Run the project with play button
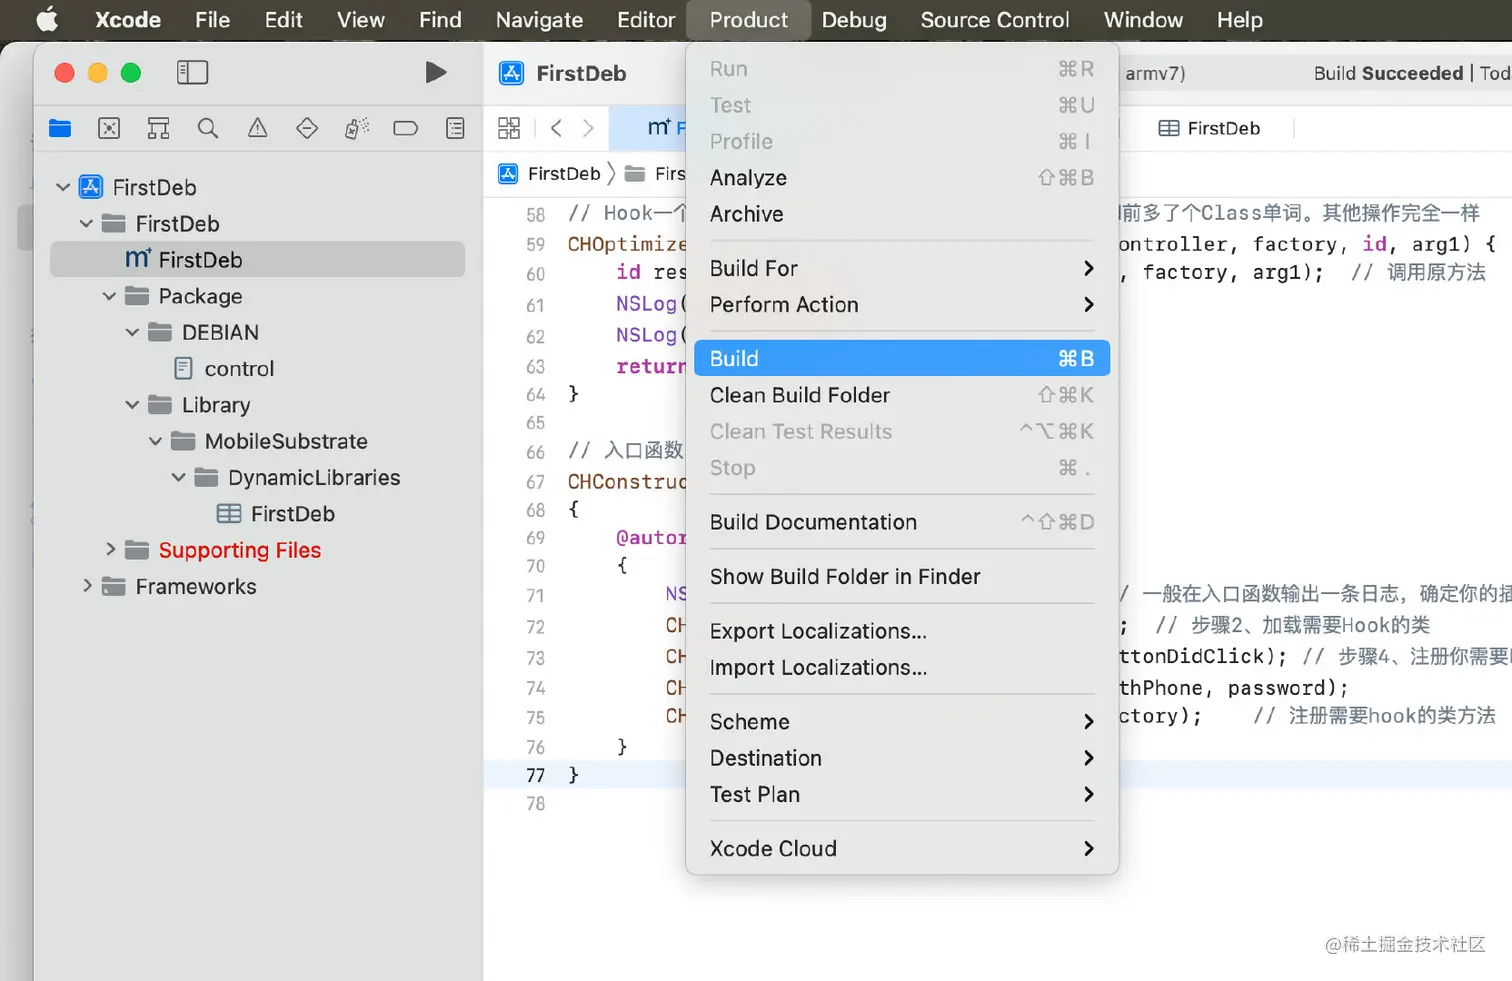Viewport: 1512px width, 981px height. (x=435, y=72)
